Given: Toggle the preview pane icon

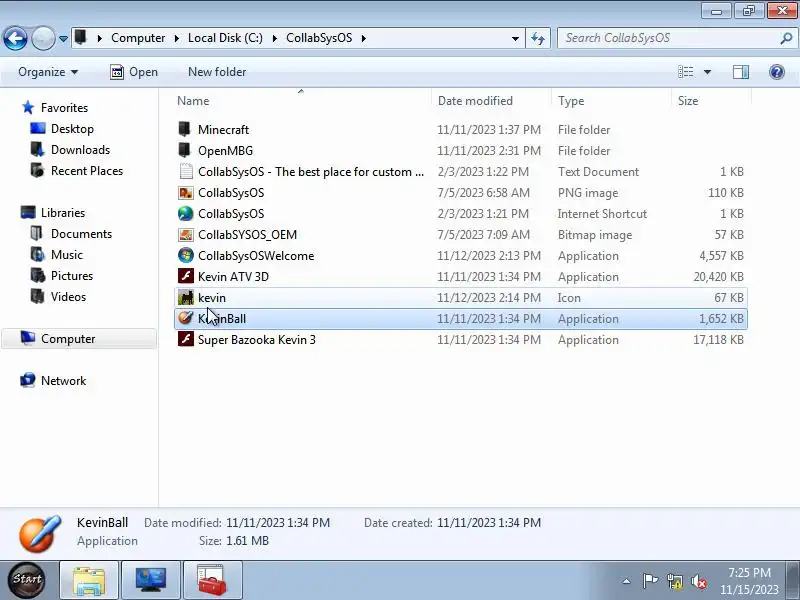Looking at the screenshot, I should 741,72.
